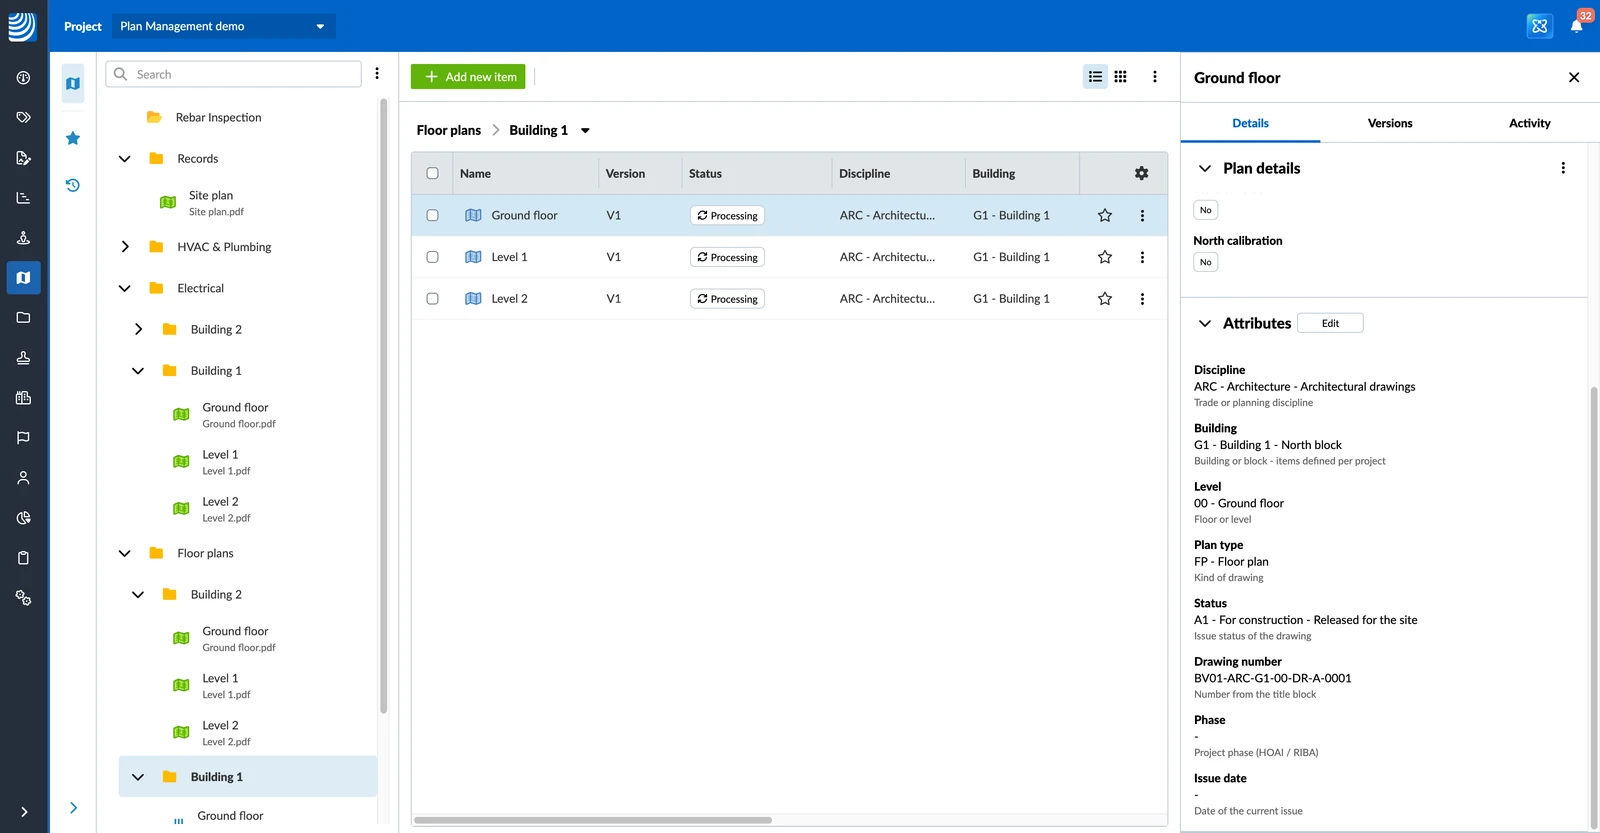
Task: Open the folder icon in left sidebar
Action: coord(23,318)
